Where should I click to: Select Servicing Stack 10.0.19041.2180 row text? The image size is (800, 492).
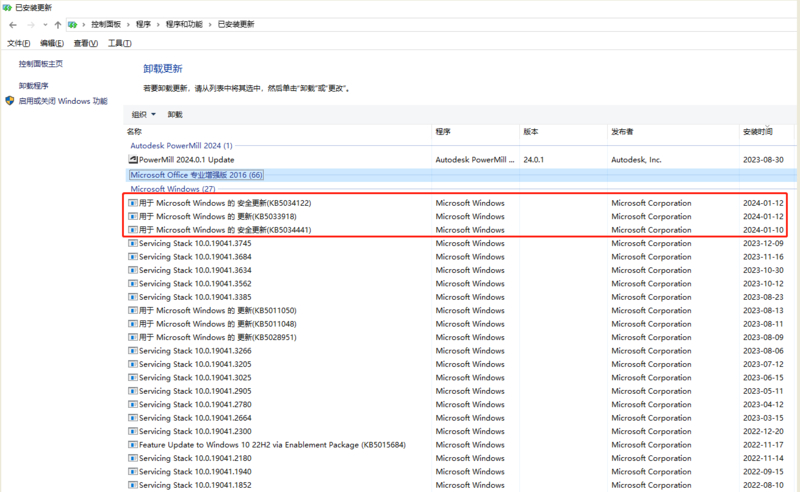[x=195, y=458]
